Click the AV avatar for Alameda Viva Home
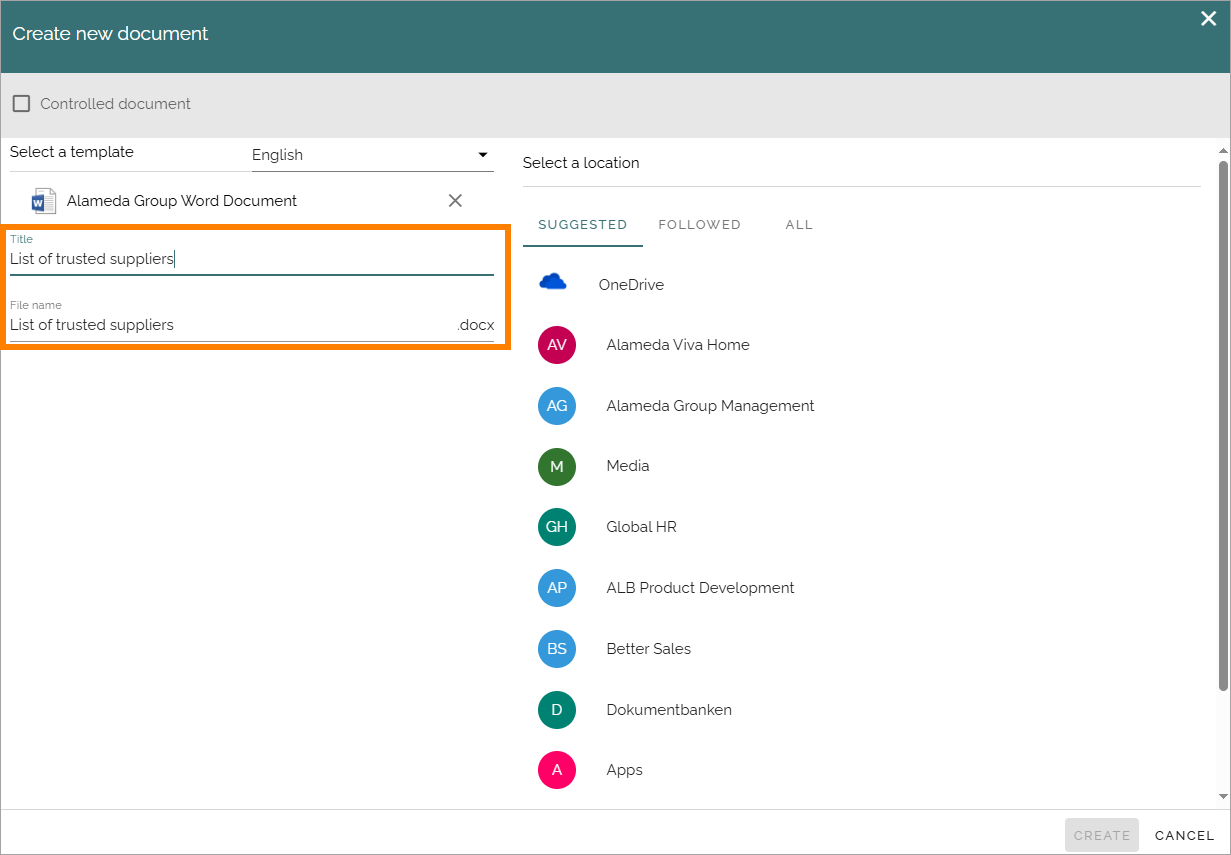 (x=557, y=345)
